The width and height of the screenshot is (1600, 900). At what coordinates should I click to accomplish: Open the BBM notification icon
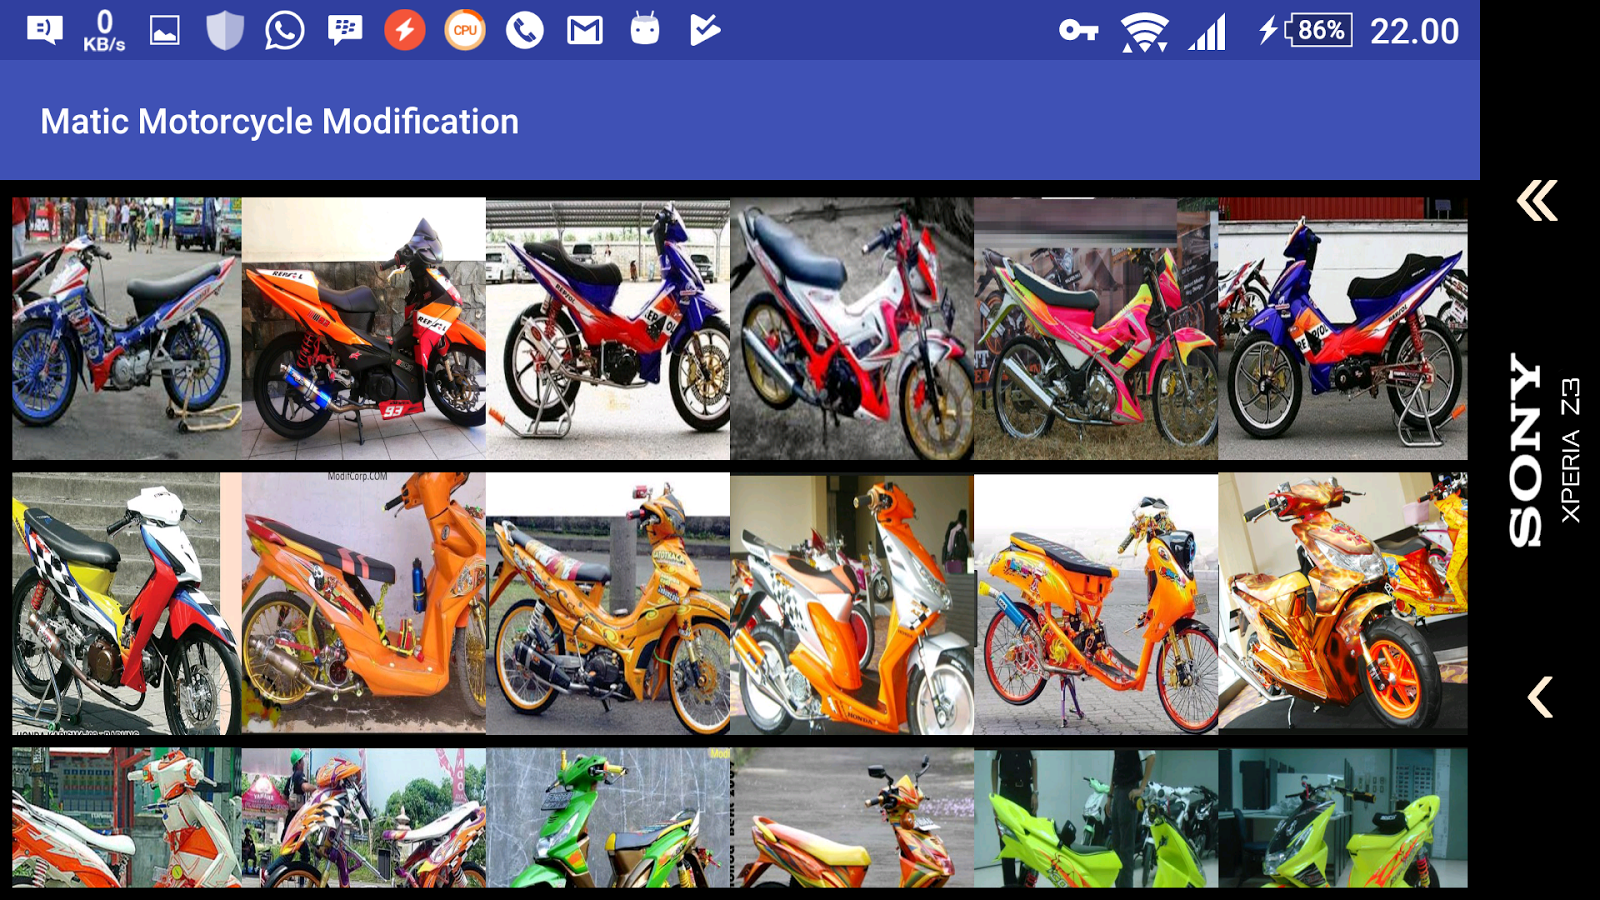coord(345,30)
